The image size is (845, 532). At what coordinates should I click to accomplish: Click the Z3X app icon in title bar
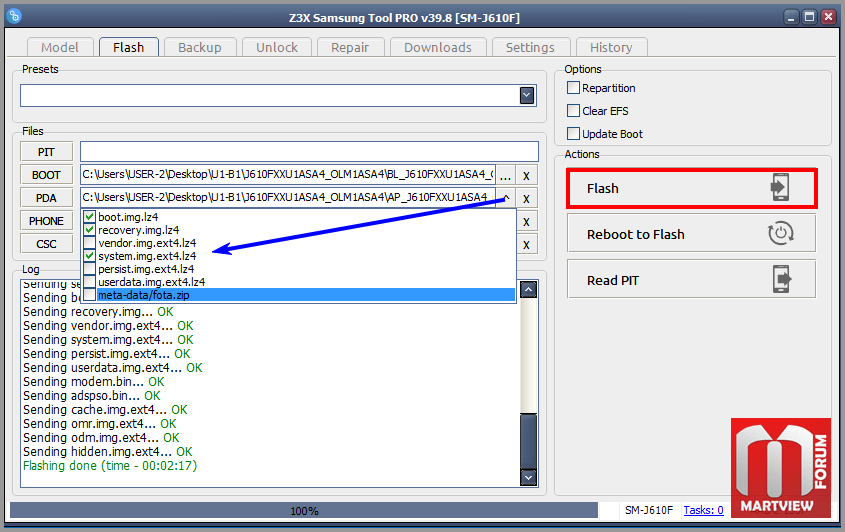[15, 17]
